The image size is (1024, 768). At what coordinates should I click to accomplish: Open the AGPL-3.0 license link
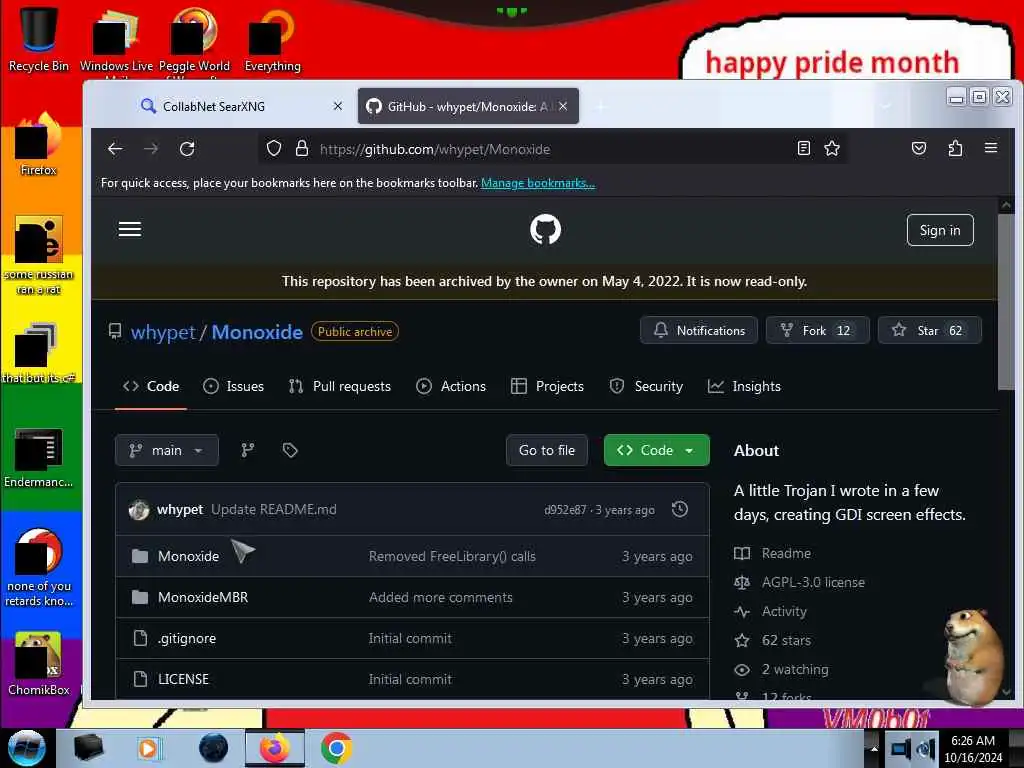click(x=799, y=582)
